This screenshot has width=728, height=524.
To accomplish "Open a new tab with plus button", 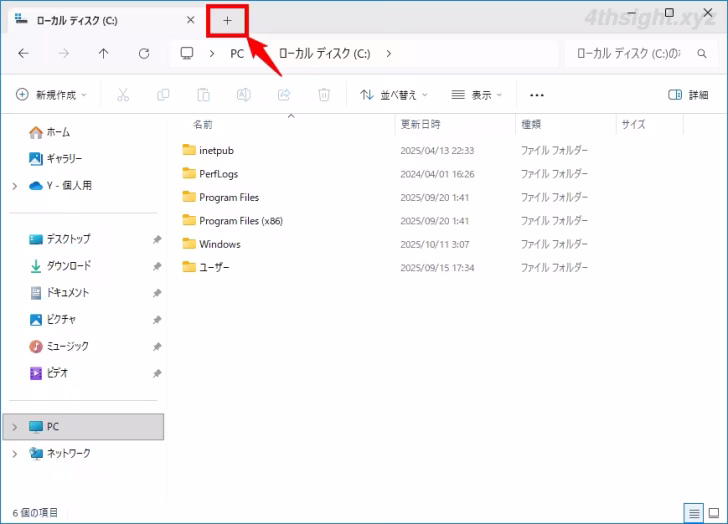I will [227, 20].
